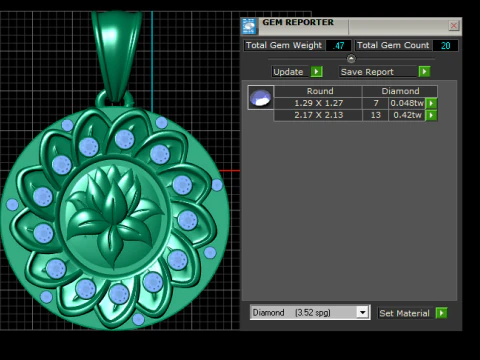Collapse the panel with the round arrow toggle
480x360 pixels.
pos(351,59)
